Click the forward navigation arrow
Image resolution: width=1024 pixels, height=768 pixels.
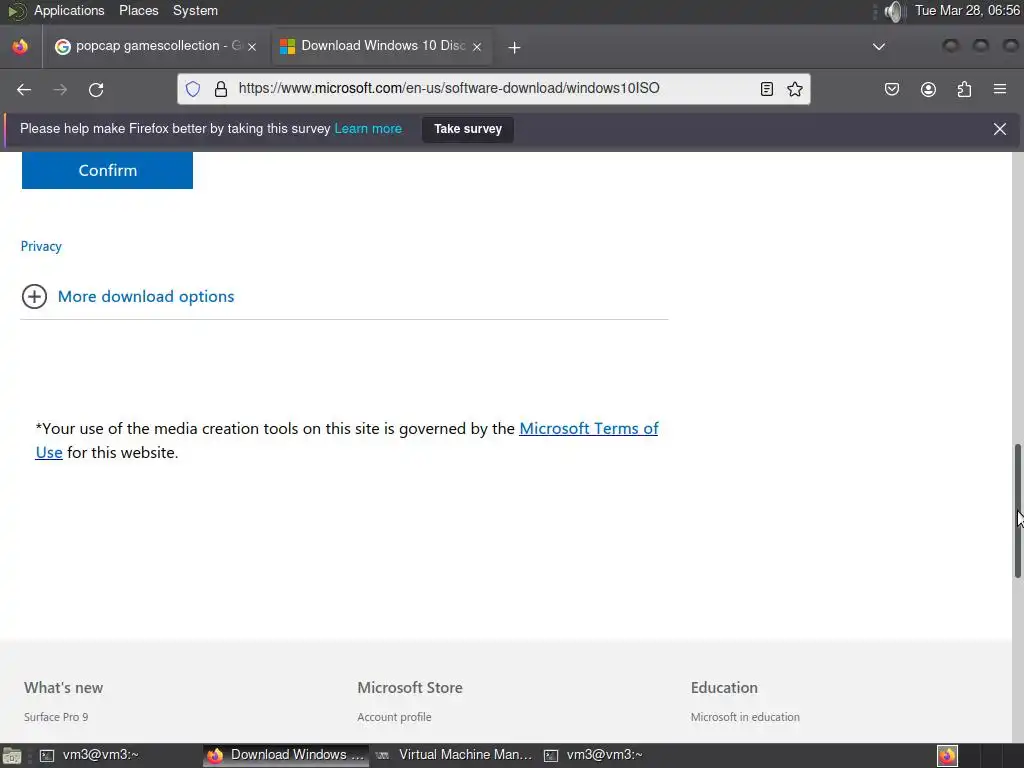point(60,89)
